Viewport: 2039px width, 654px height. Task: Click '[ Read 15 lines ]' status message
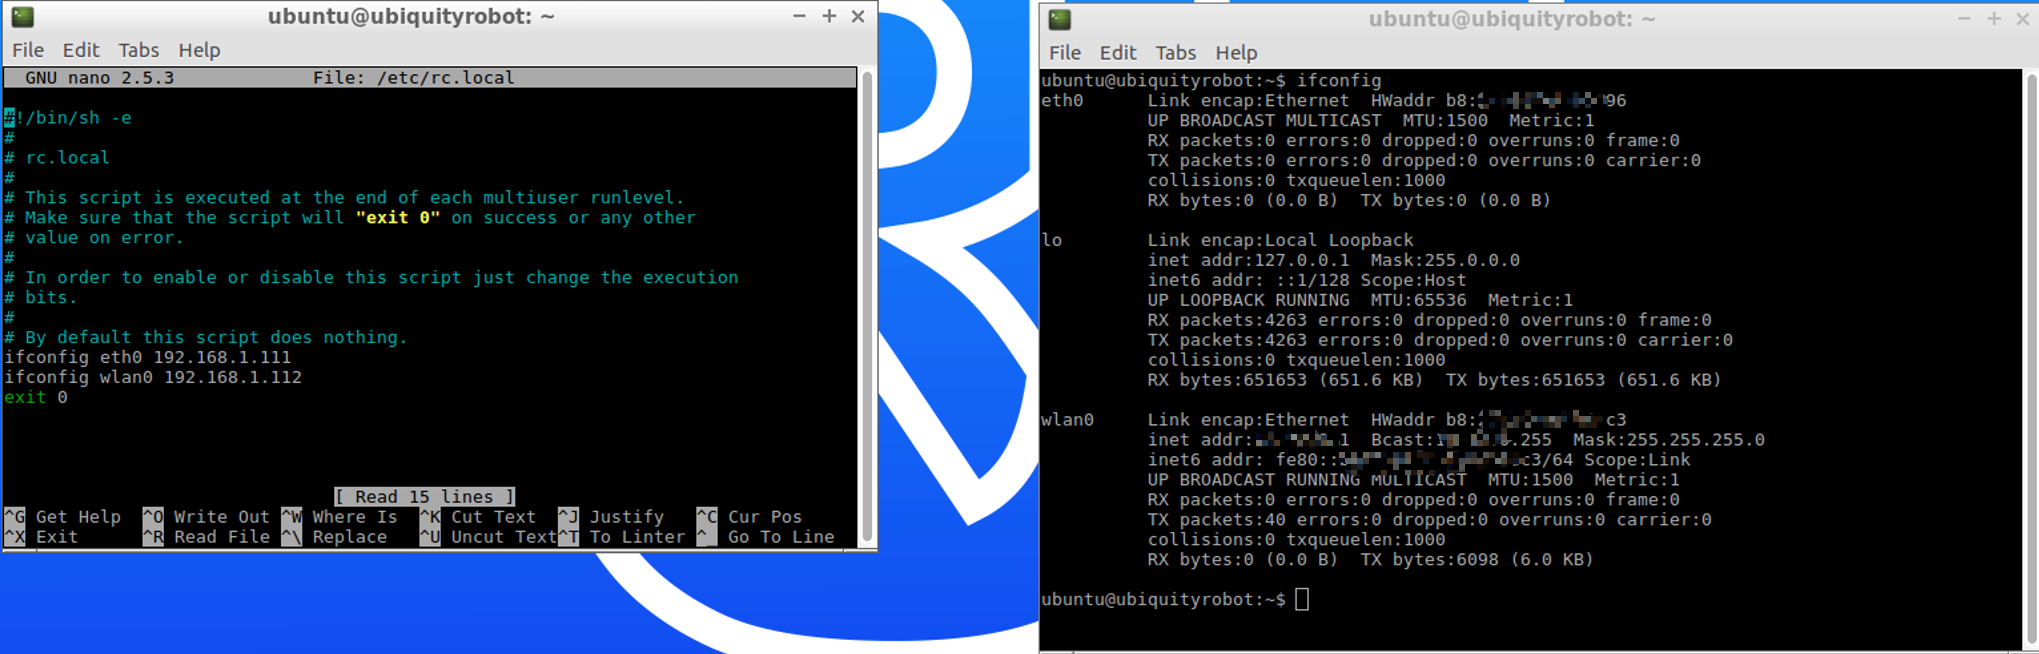(425, 497)
